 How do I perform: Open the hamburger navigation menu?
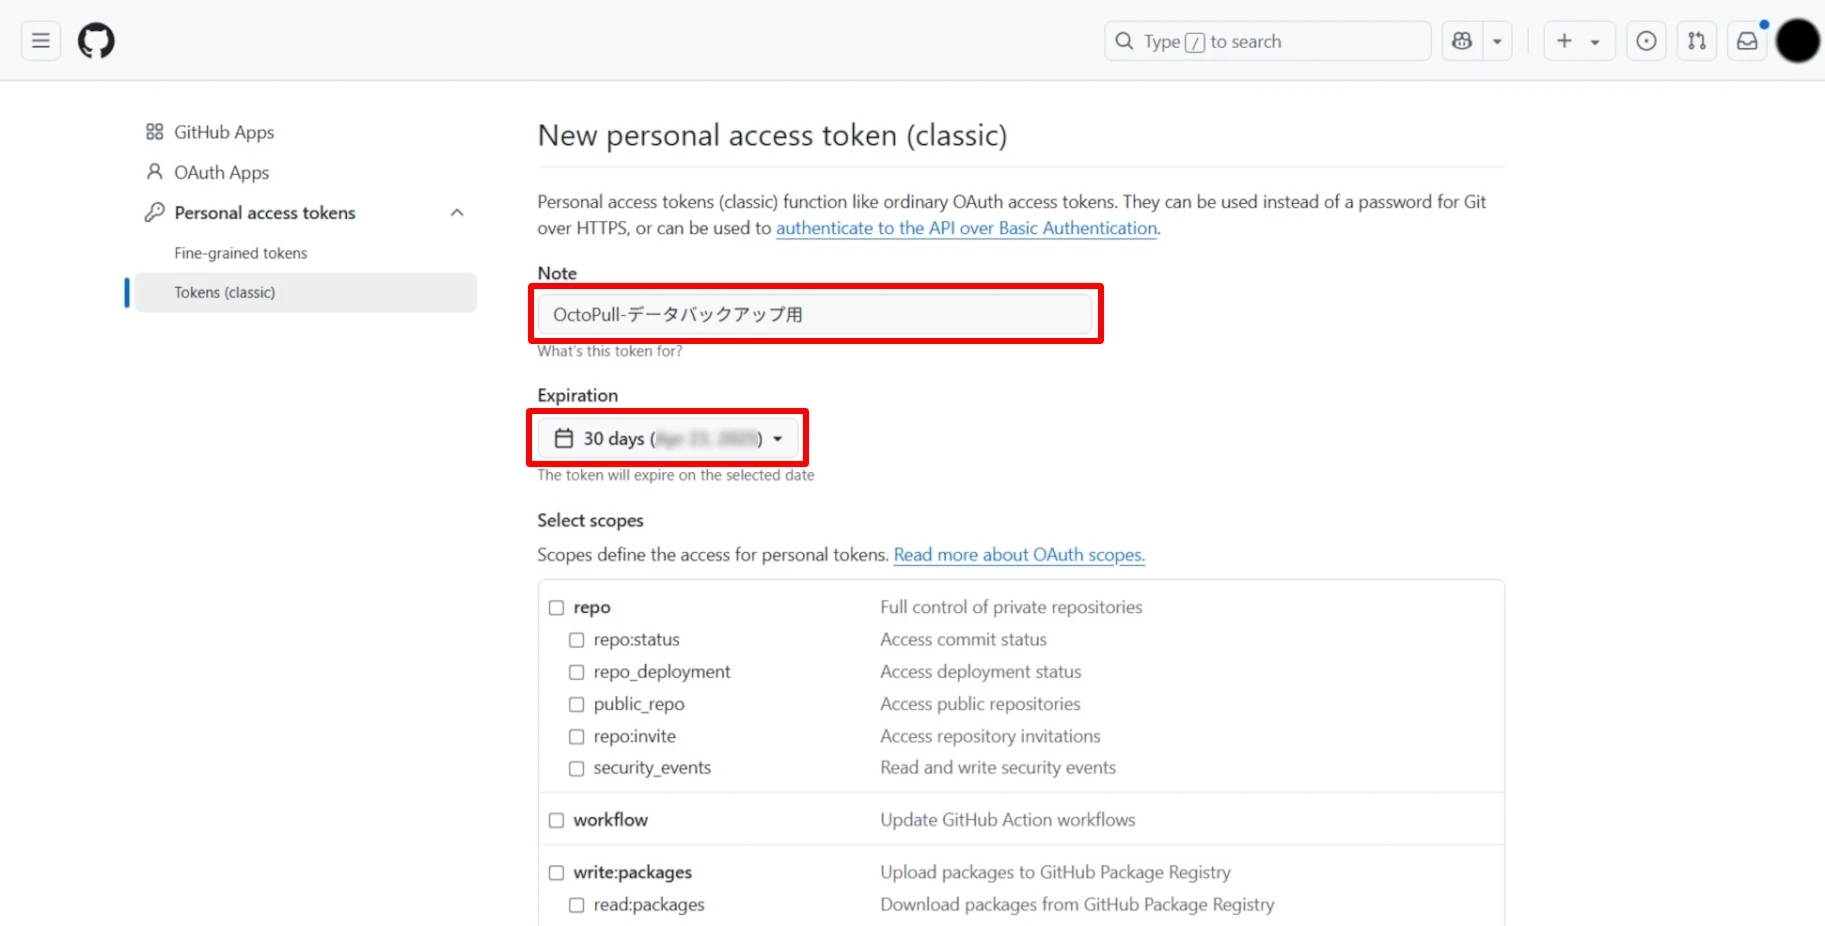41,41
